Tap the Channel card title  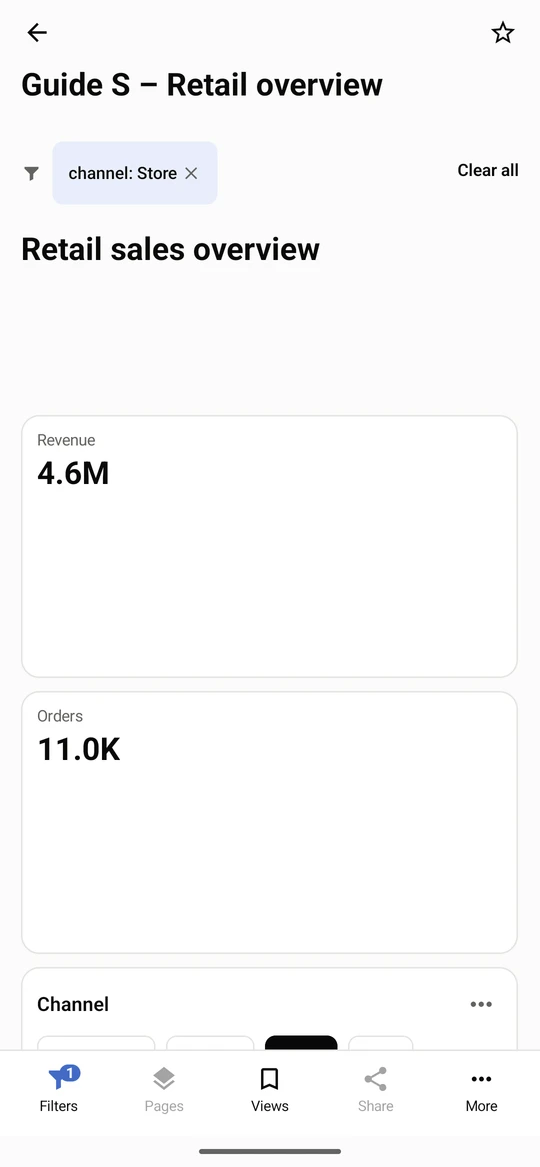click(x=73, y=1004)
